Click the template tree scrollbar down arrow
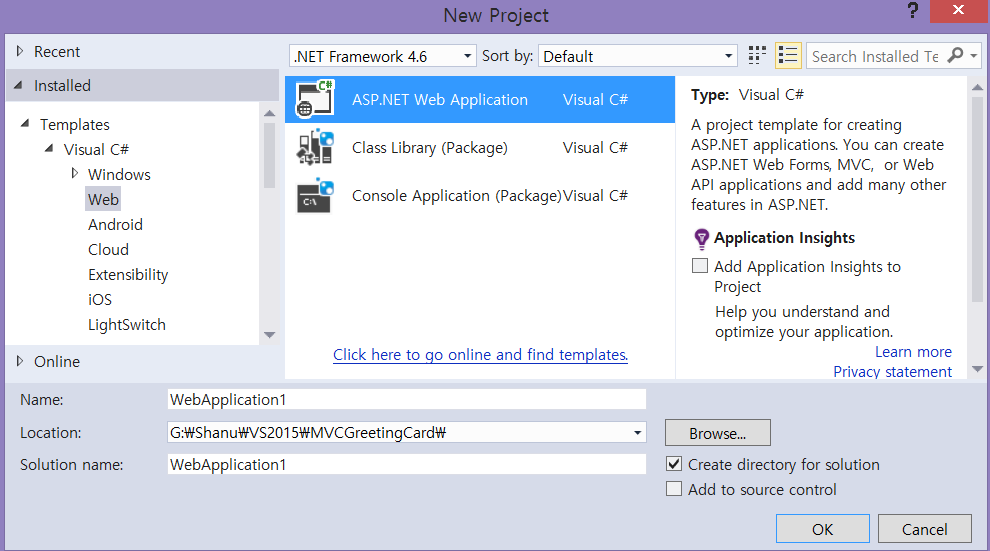Image resolution: width=990 pixels, height=551 pixels. click(x=270, y=335)
